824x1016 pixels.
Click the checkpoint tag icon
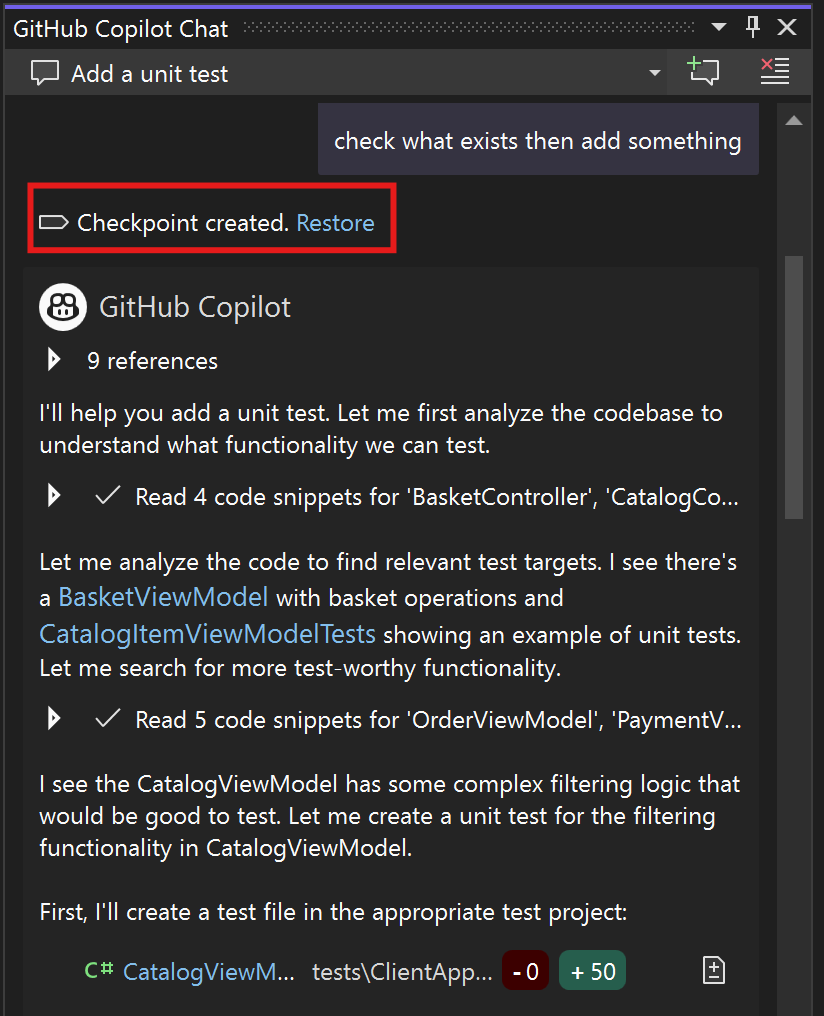[x=54, y=223]
